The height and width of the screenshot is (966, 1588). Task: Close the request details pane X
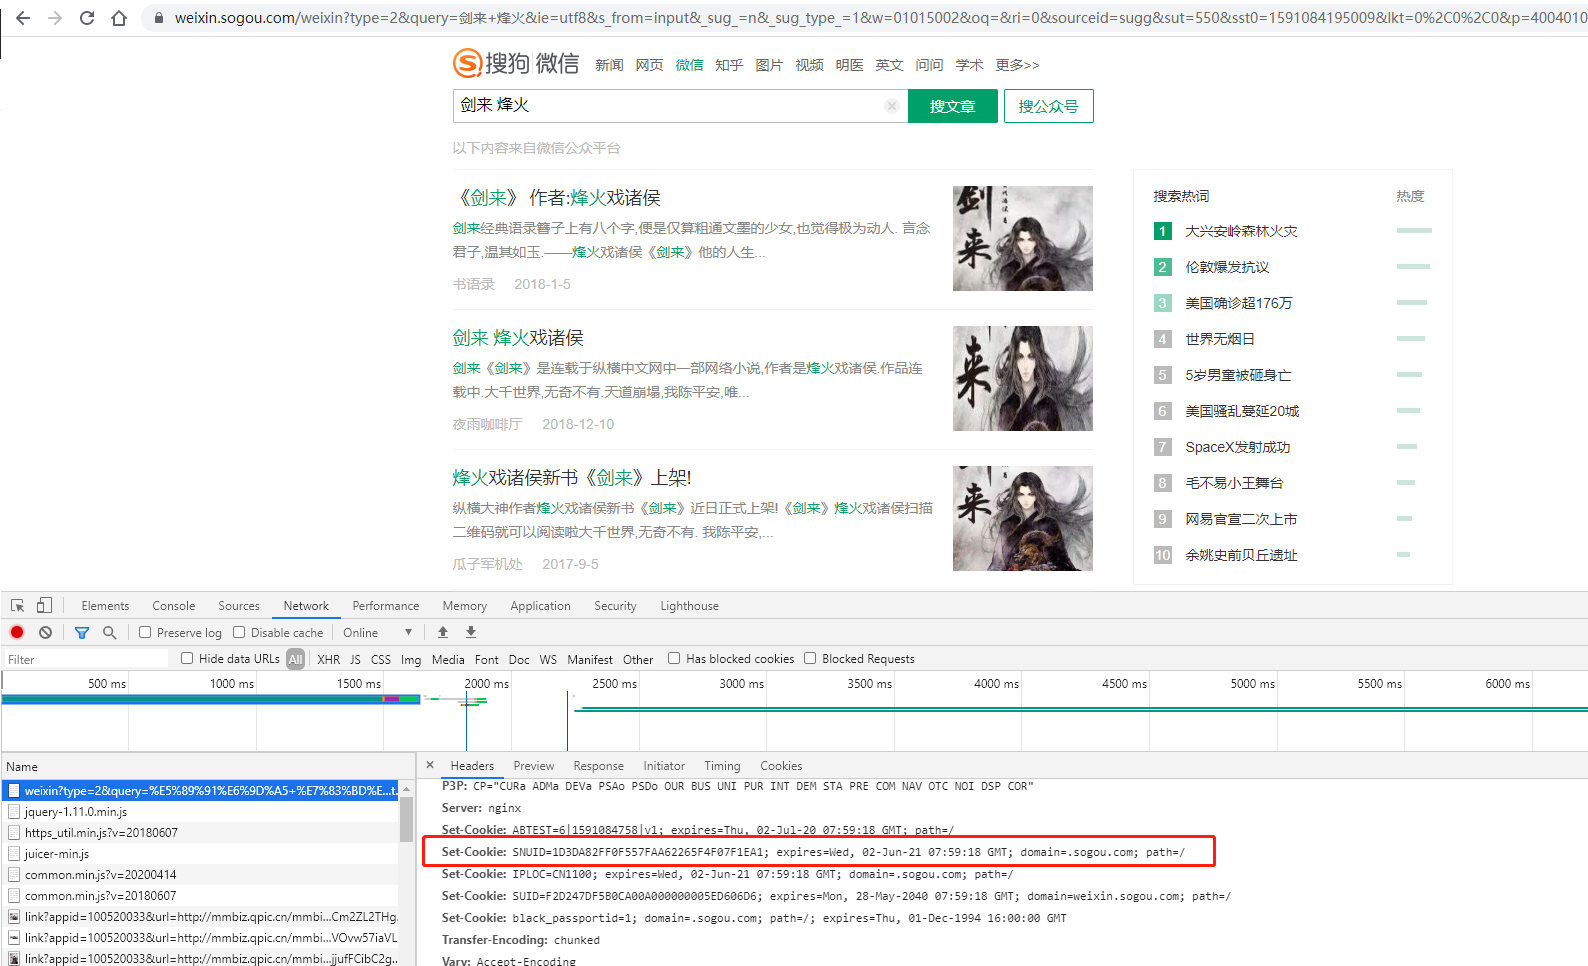coord(430,765)
